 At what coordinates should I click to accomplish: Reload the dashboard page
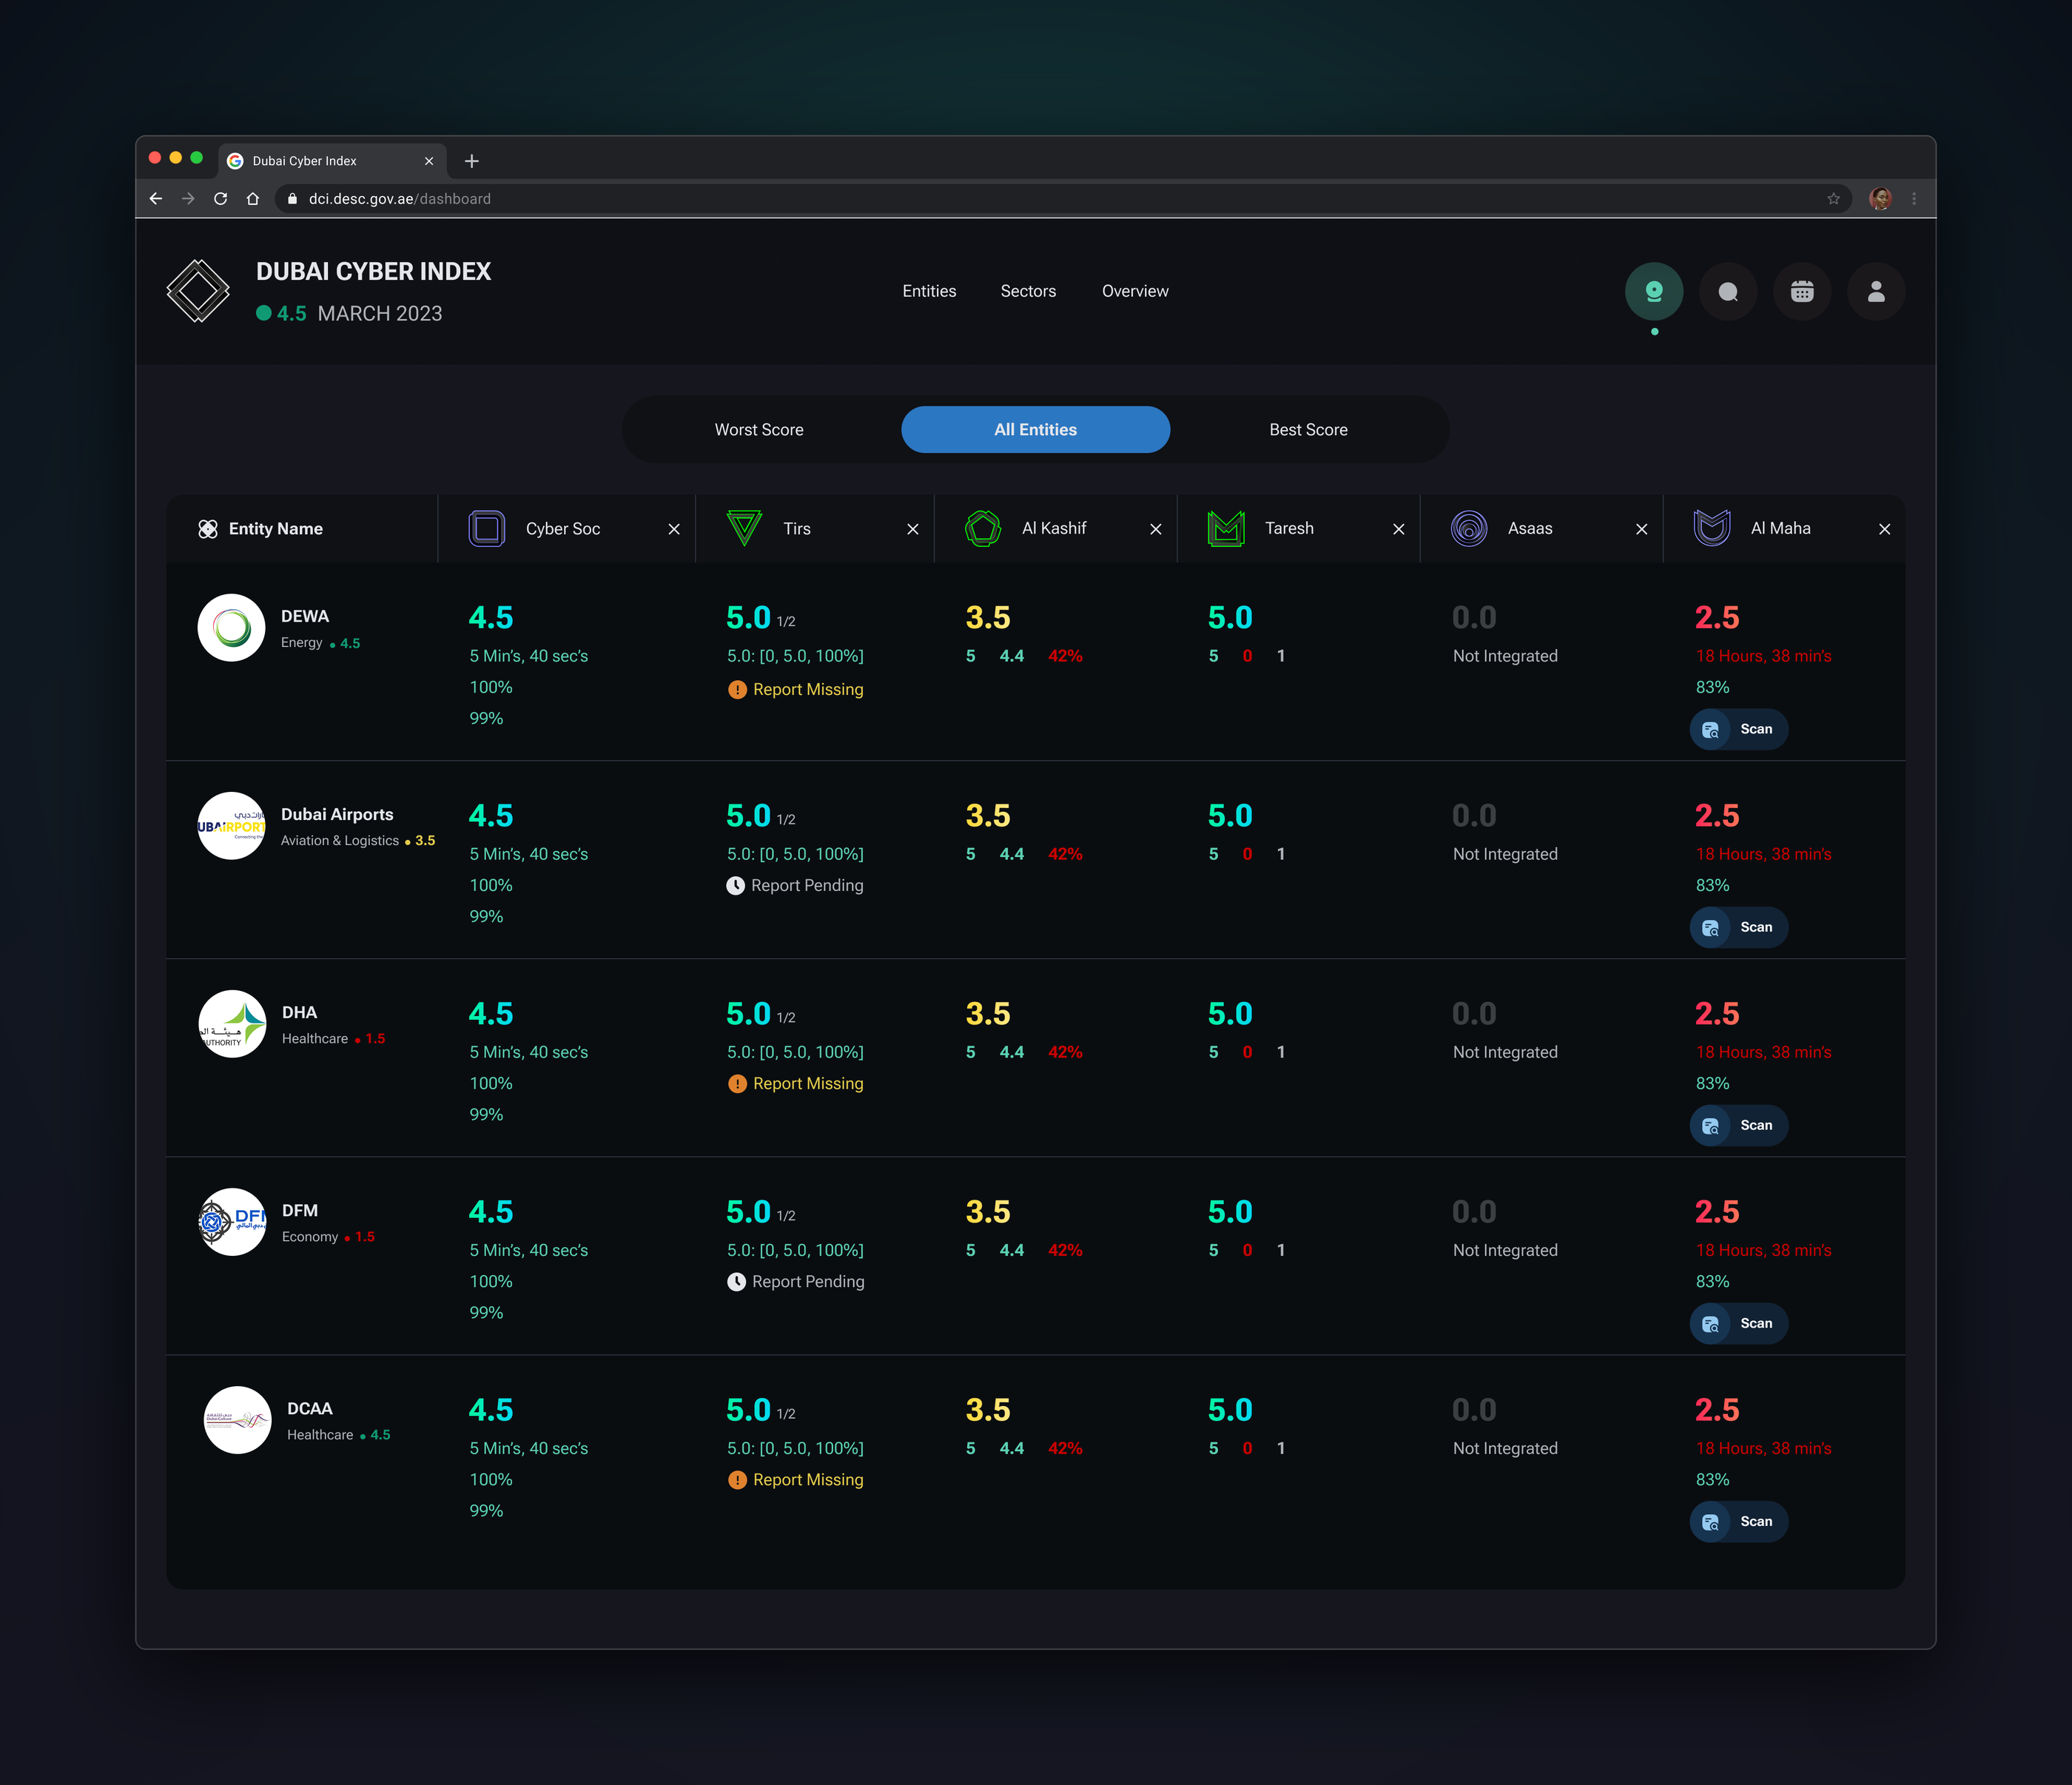pos(220,199)
